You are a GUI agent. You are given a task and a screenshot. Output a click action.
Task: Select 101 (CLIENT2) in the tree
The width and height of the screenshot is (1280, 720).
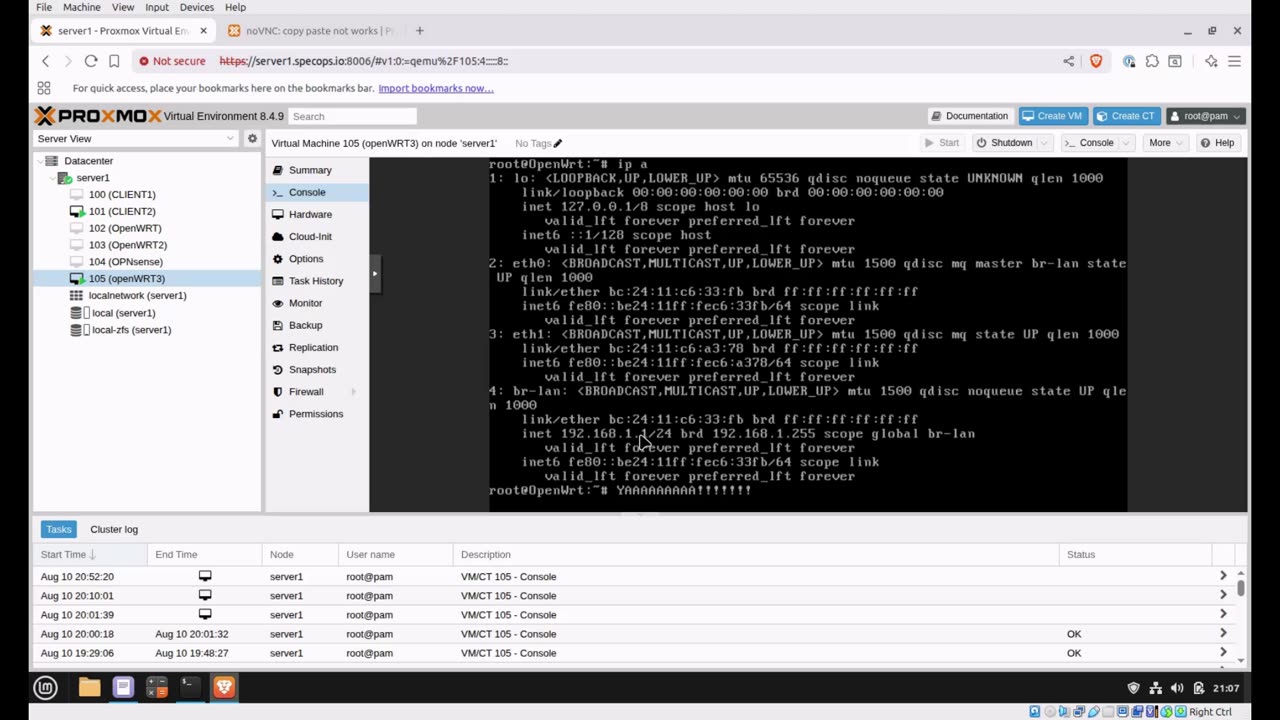pyautogui.click(x=122, y=212)
